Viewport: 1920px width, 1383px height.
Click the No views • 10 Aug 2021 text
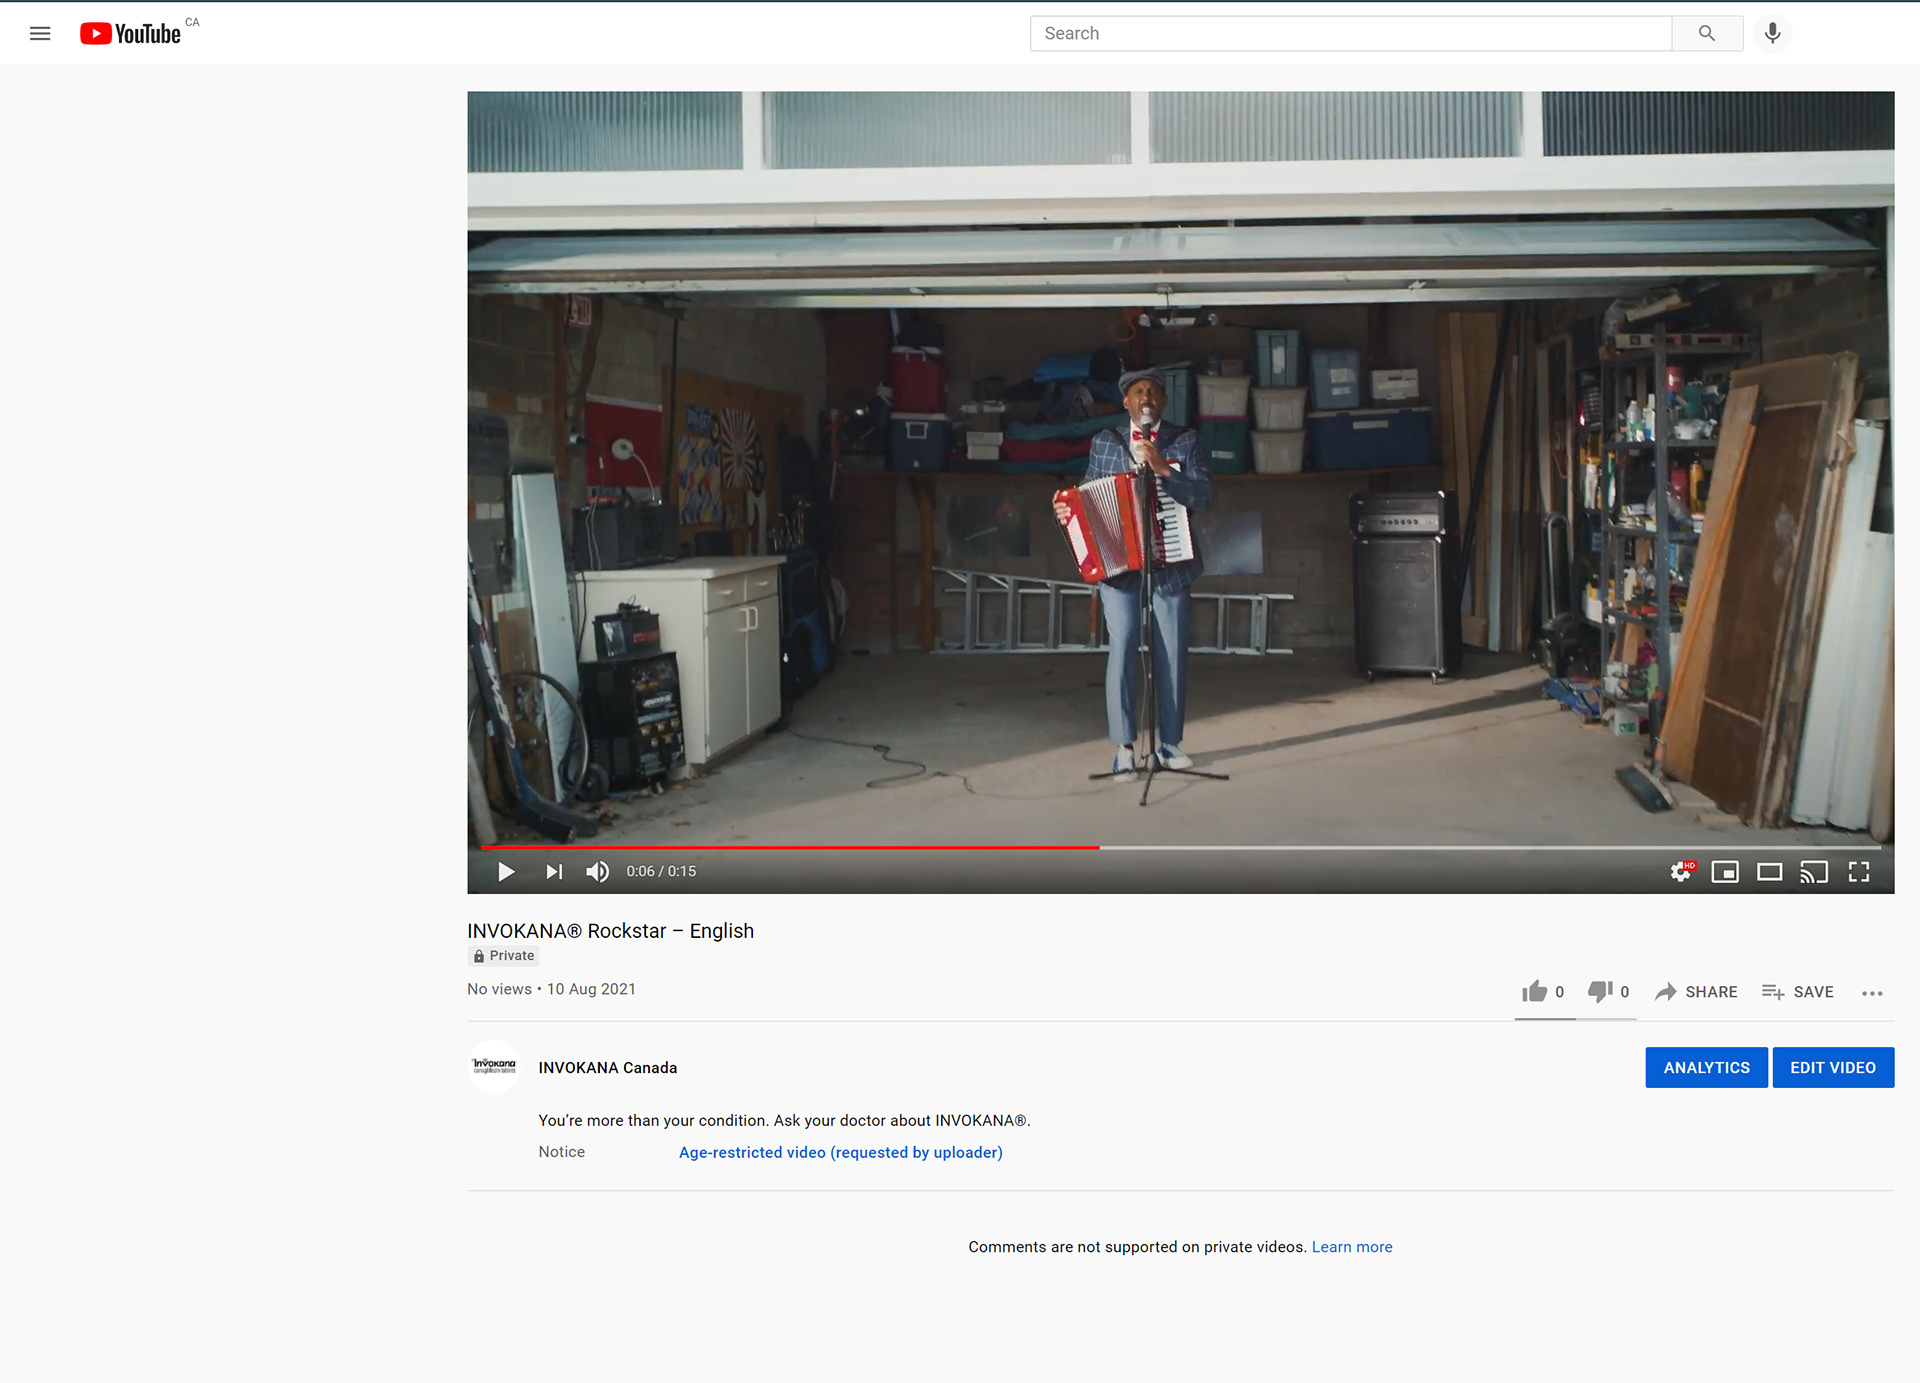551,989
